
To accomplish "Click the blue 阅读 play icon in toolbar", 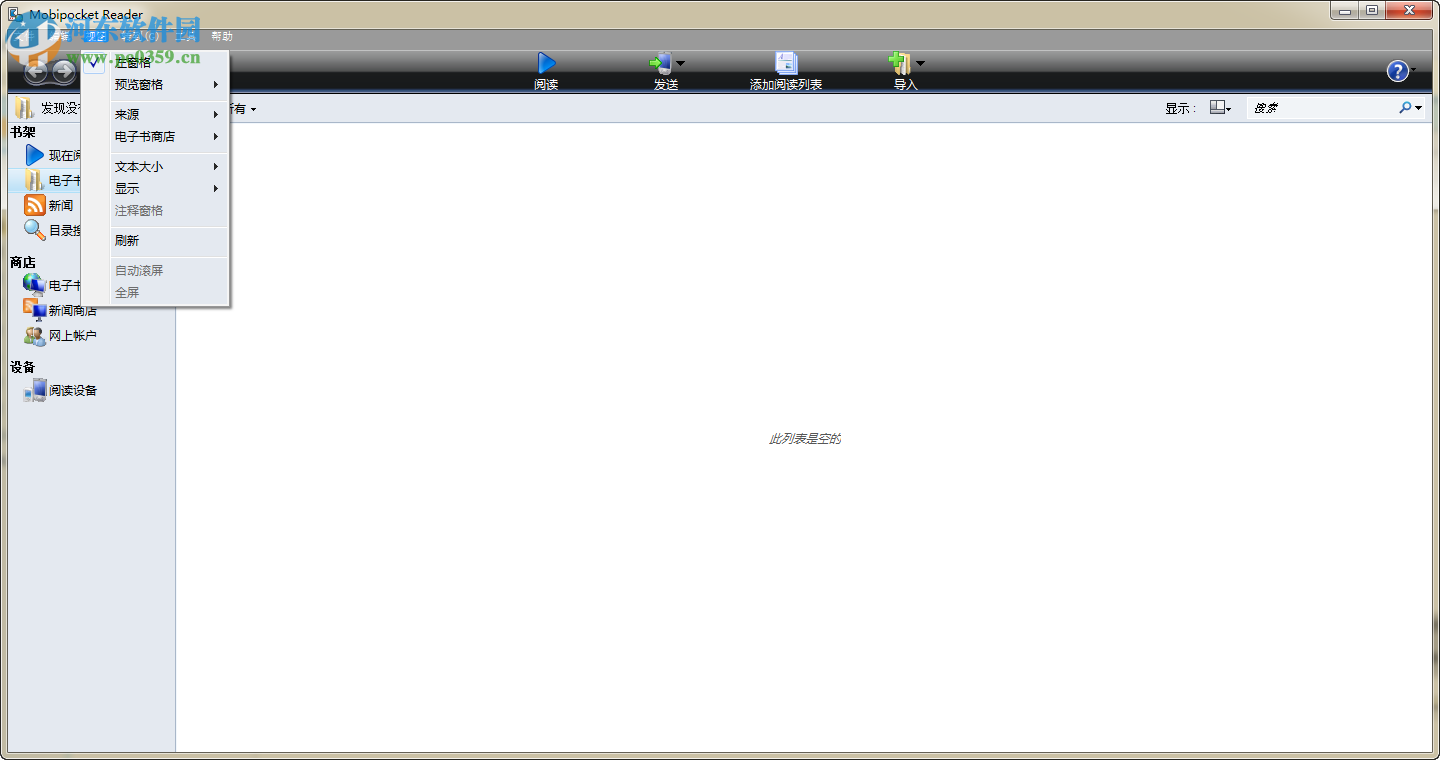I will point(546,63).
